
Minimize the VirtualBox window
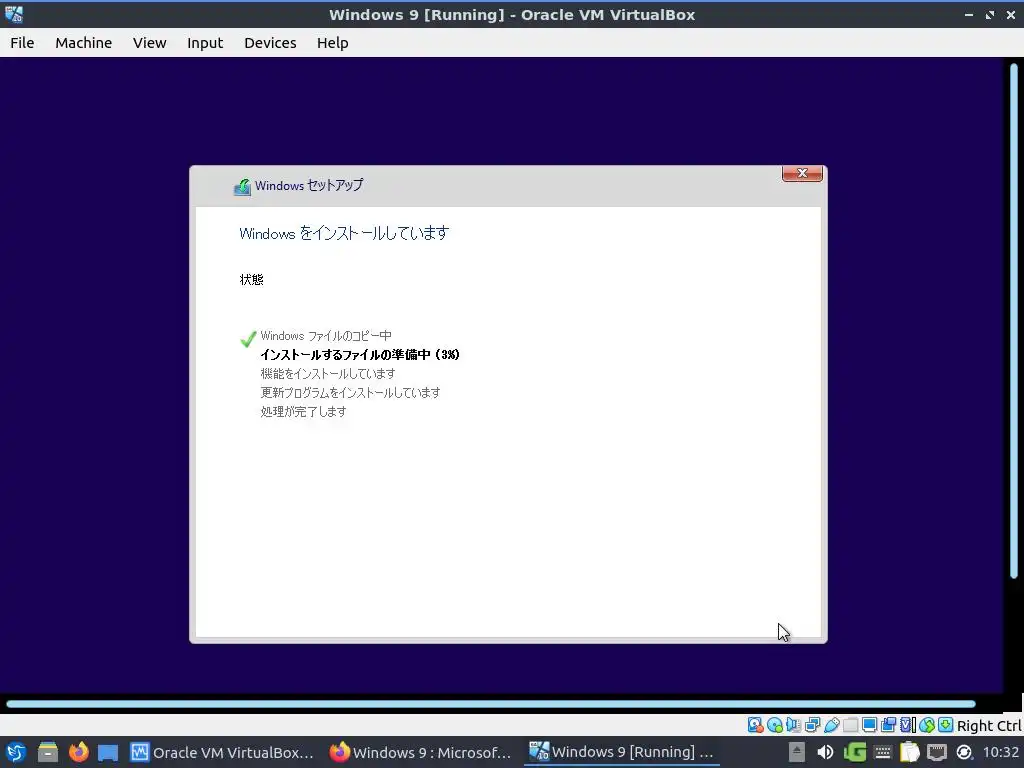coord(969,14)
